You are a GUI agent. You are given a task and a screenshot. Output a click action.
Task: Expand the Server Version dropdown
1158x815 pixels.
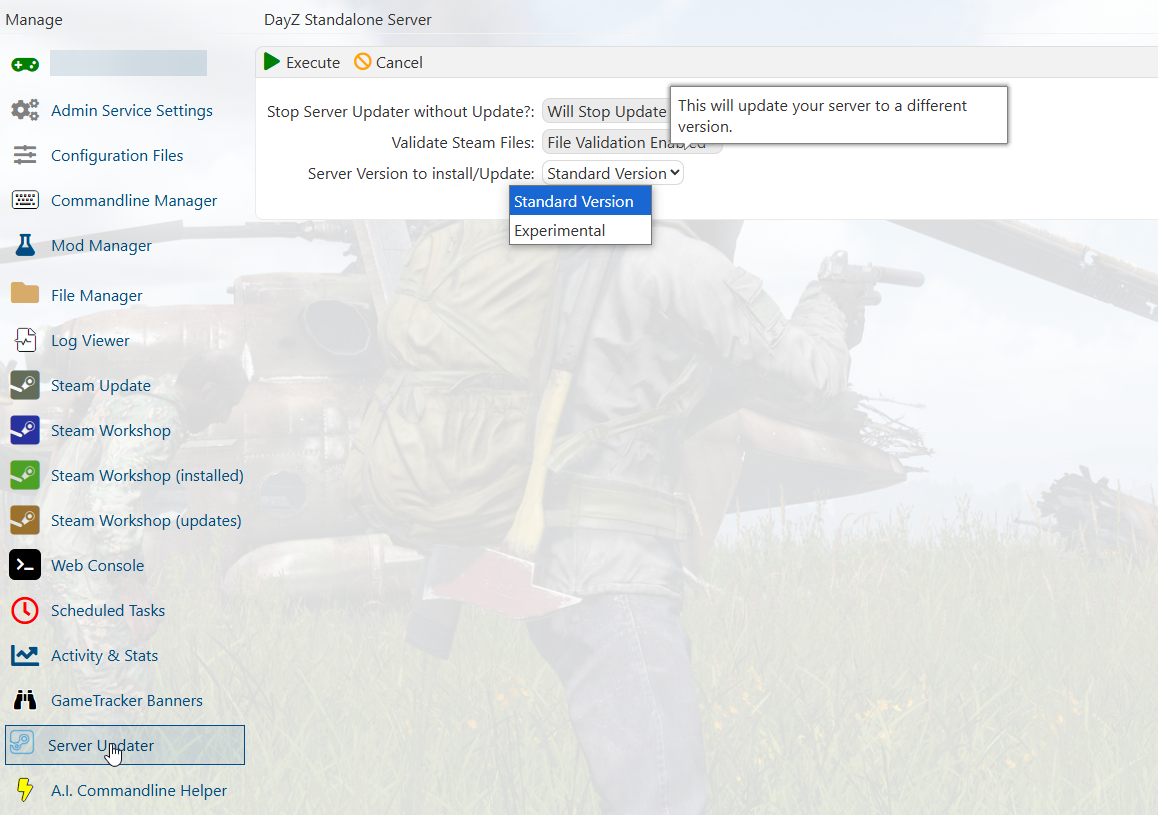pyautogui.click(x=613, y=173)
